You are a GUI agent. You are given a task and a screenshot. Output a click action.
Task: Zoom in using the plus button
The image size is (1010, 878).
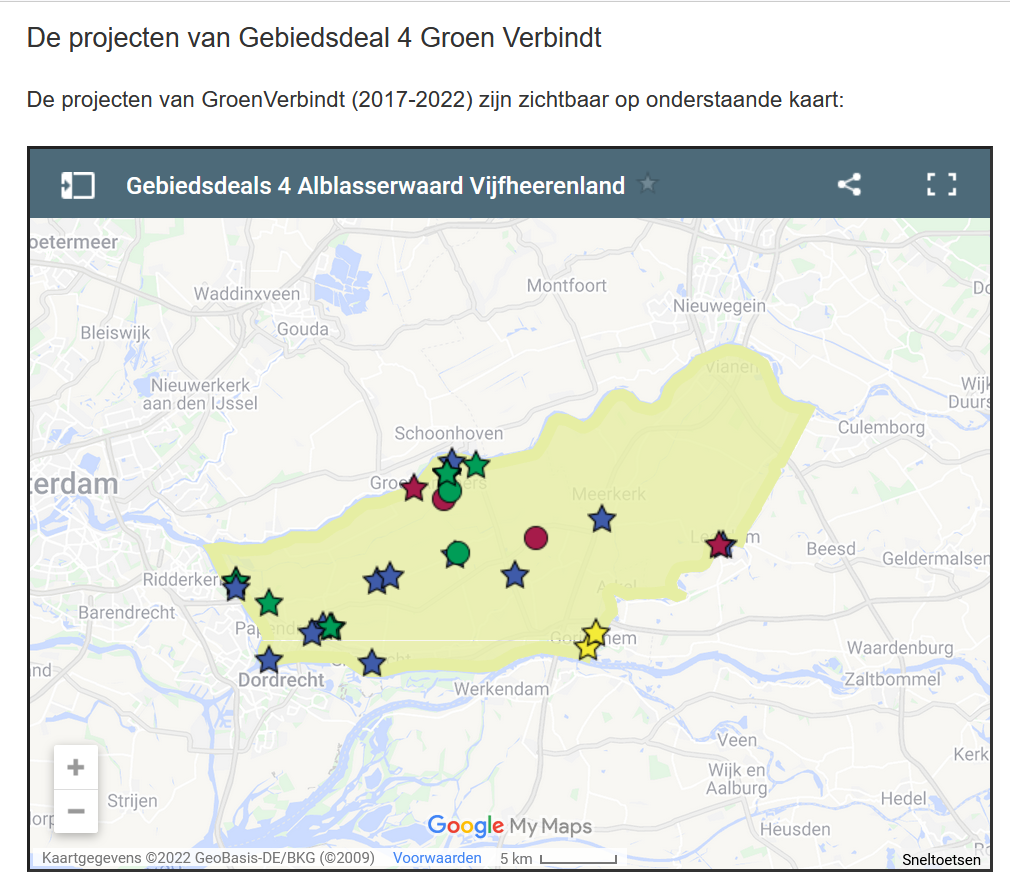tap(76, 768)
